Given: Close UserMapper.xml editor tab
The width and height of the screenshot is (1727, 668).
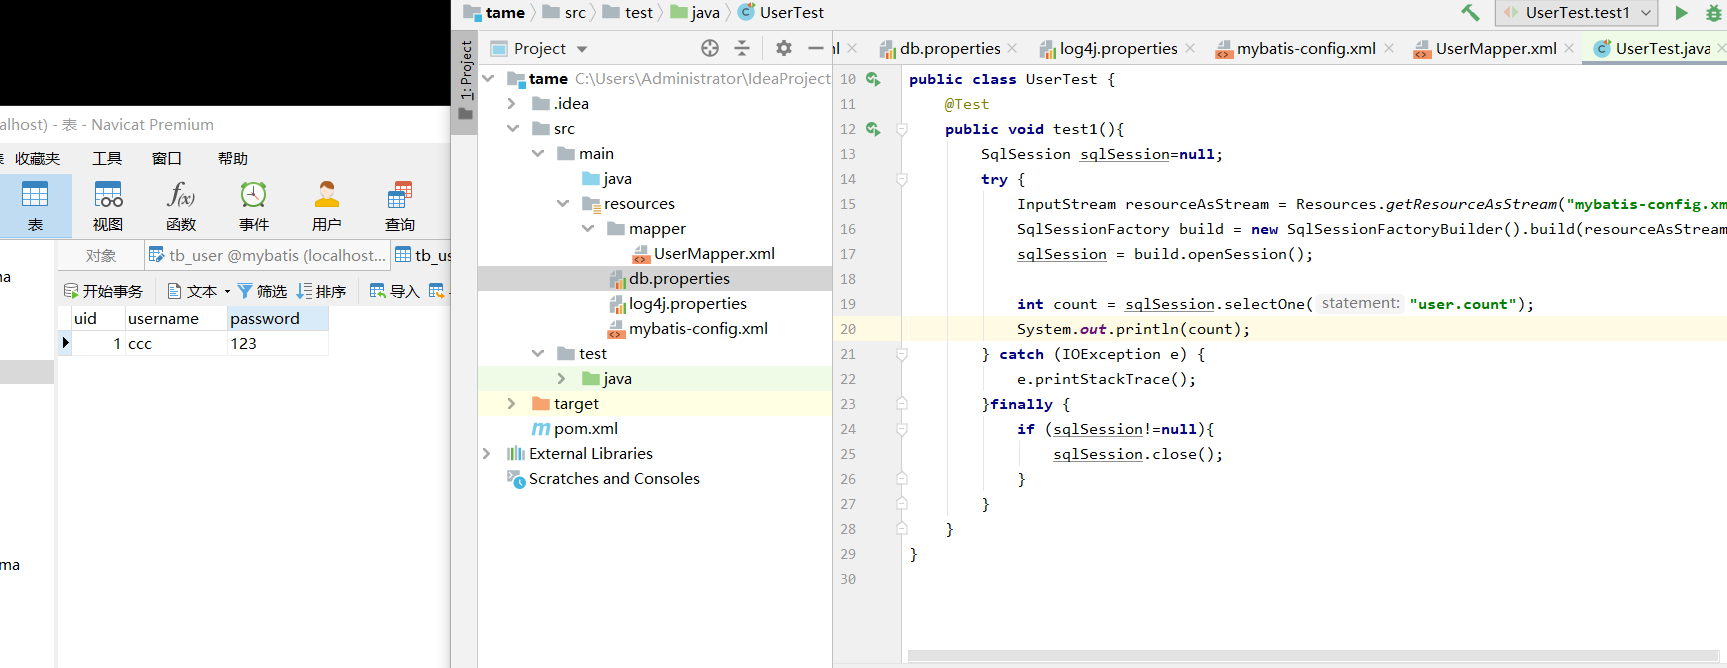Looking at the screenshot, I should coord(1569,48).
